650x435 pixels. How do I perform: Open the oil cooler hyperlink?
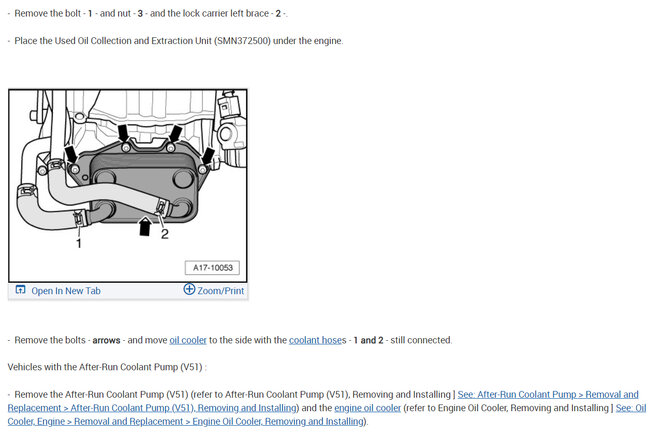(x=188, y=340)
